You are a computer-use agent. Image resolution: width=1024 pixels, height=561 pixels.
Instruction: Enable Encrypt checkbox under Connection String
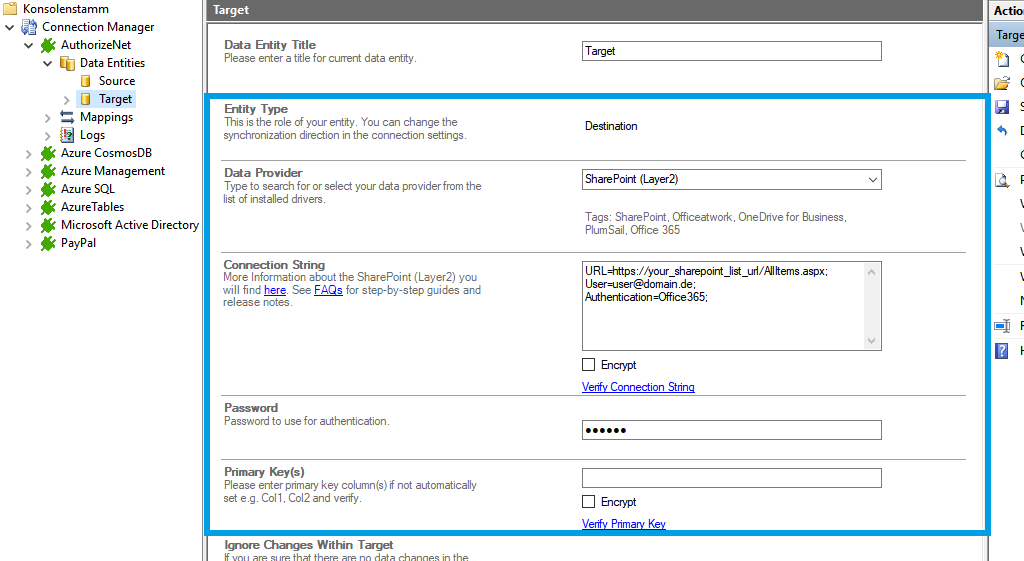tap(589, 365)
